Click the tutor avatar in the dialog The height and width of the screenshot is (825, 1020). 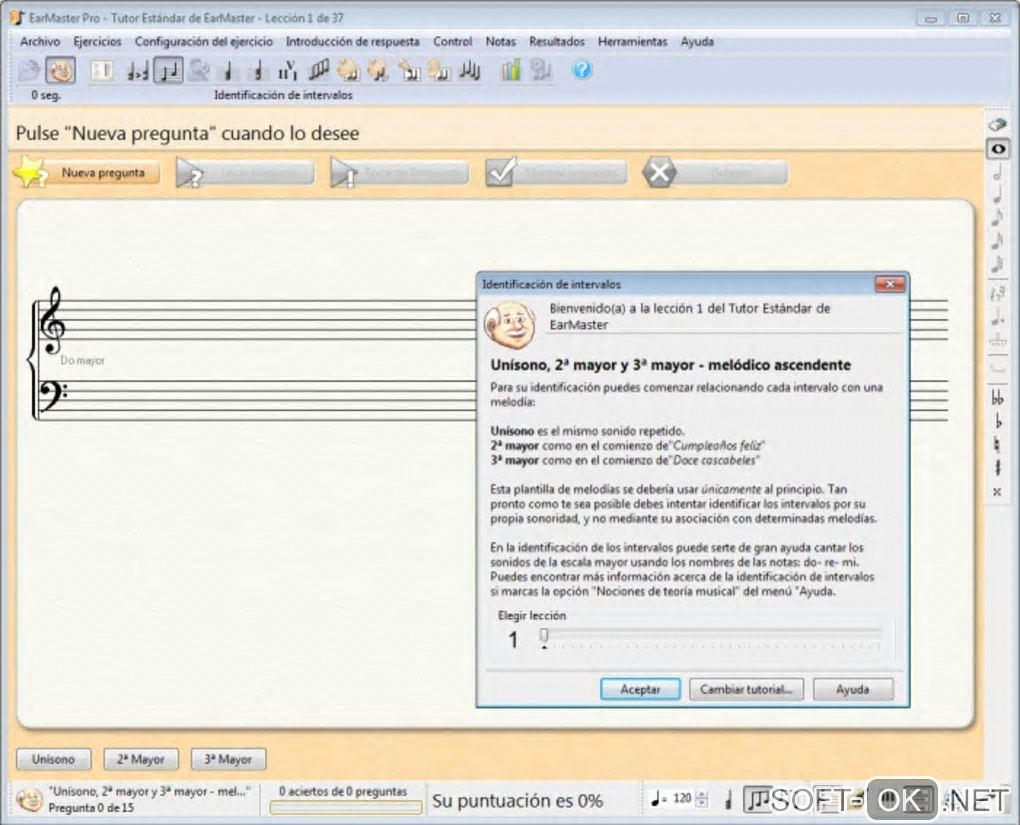(x=510, y=324)
